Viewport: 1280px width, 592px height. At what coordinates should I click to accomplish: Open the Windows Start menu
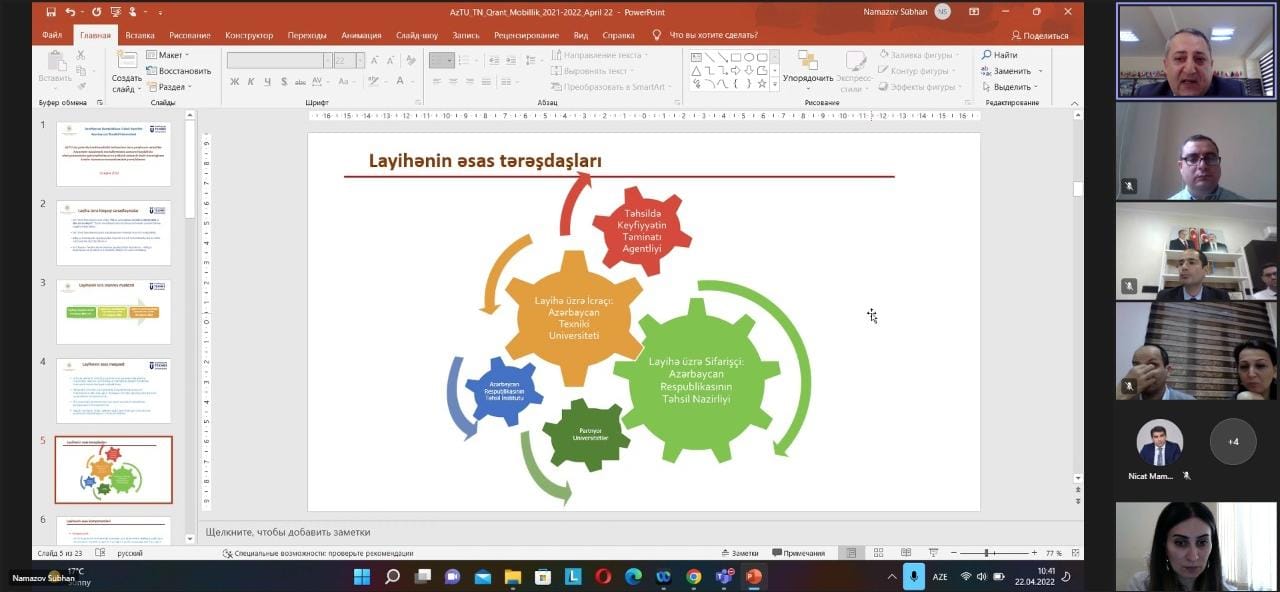click(x=362, y=576)
